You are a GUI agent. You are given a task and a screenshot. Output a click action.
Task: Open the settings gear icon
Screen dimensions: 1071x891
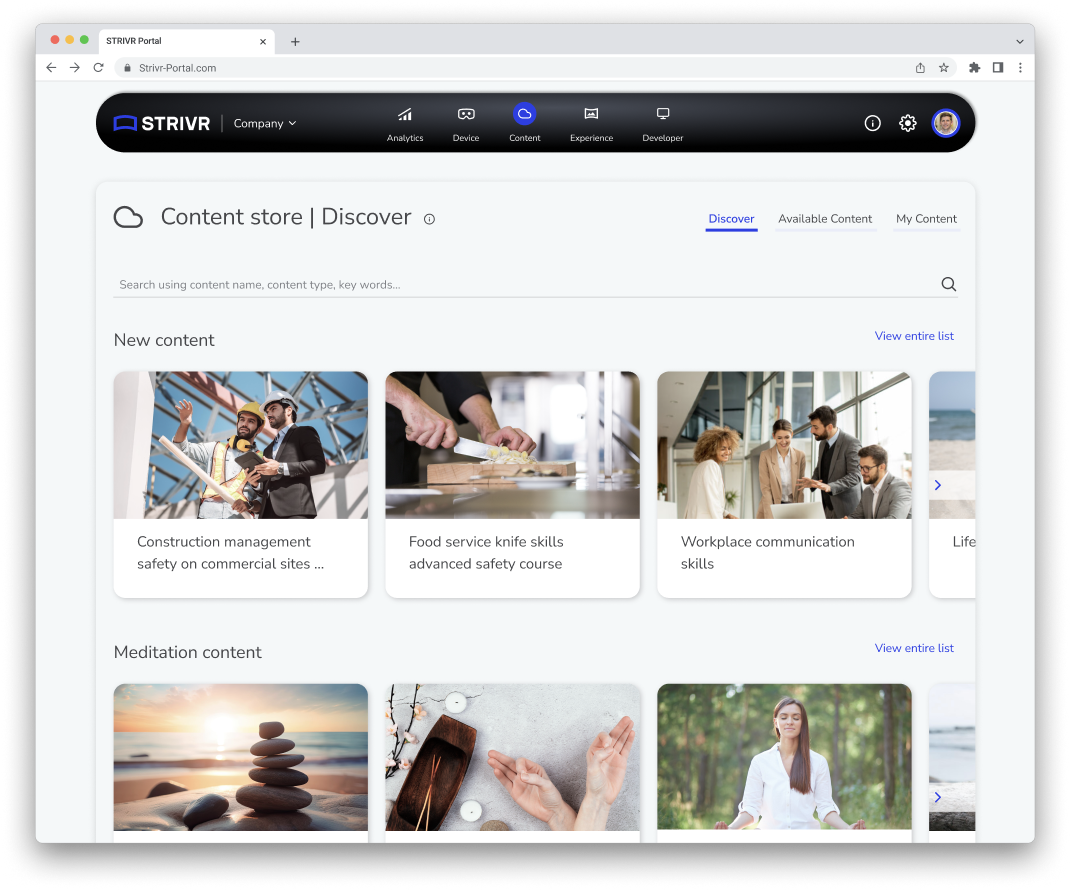tap(907, 123)
